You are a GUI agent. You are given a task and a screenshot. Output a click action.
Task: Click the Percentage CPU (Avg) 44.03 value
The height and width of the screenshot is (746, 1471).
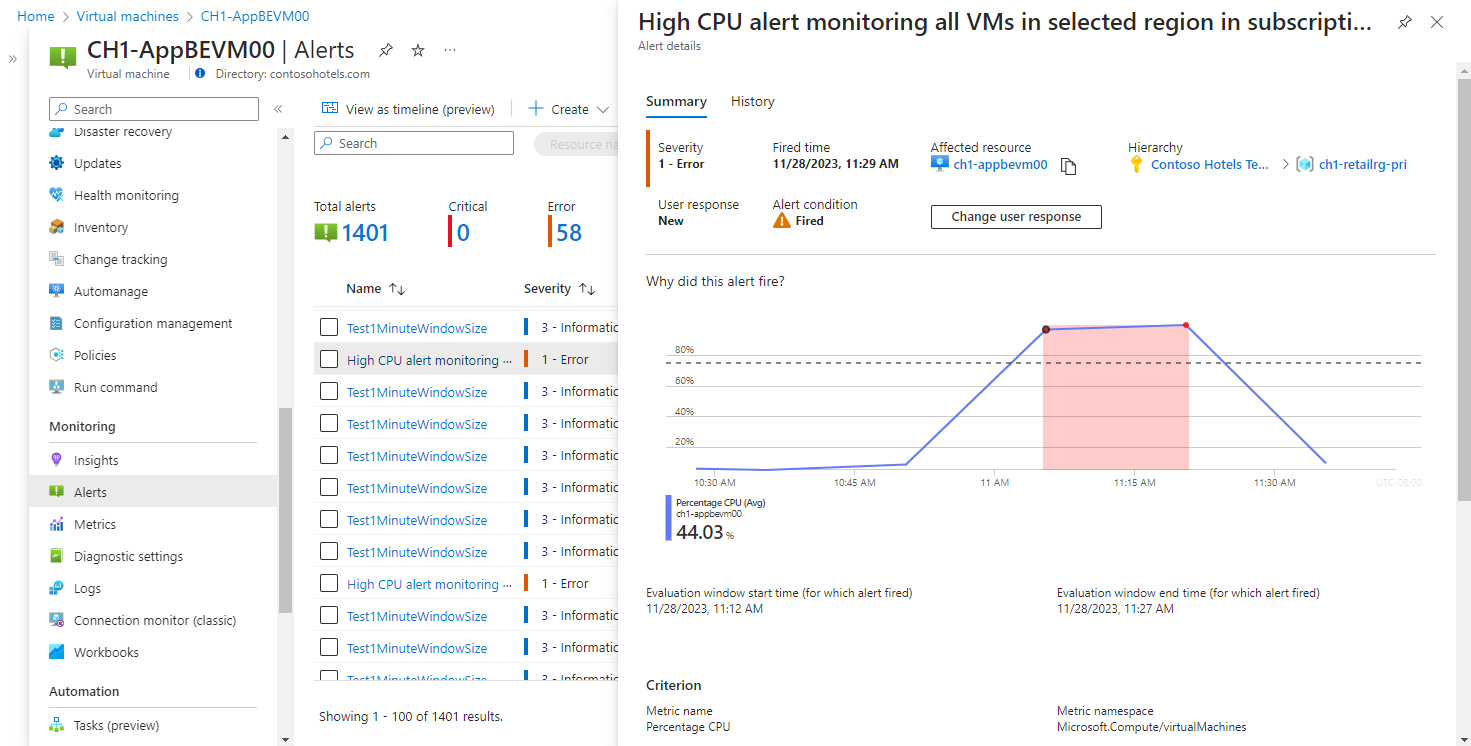tap(699, 532)
